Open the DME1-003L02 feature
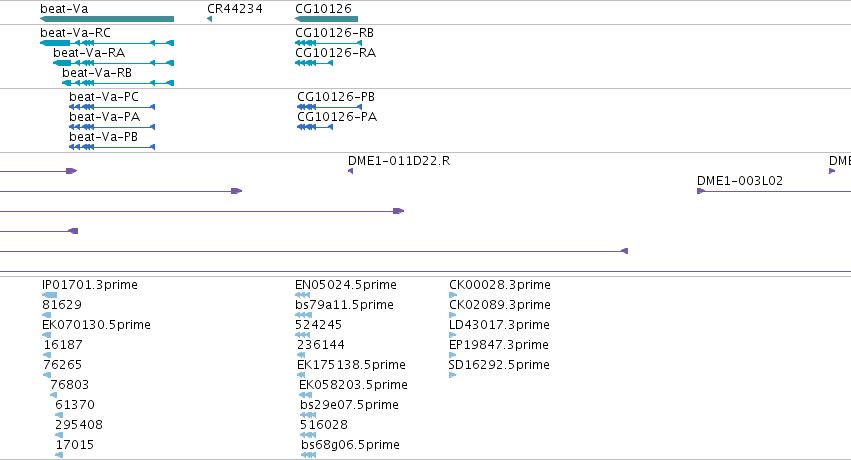The image size is (851, 460). (740, 181)
